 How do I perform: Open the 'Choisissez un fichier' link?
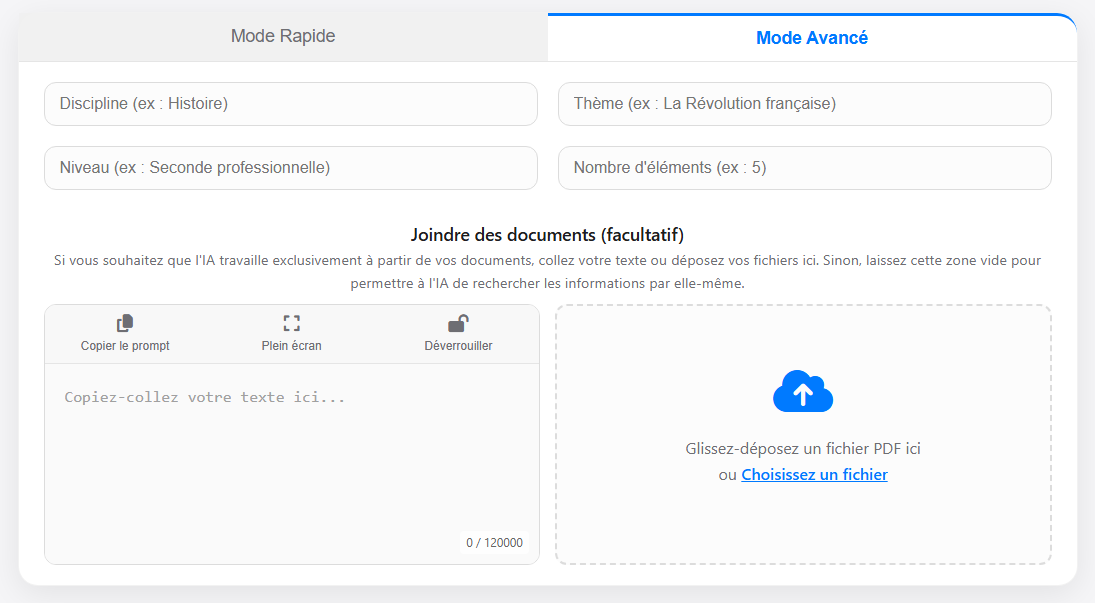pyautogui.click(x=814, y=475)
